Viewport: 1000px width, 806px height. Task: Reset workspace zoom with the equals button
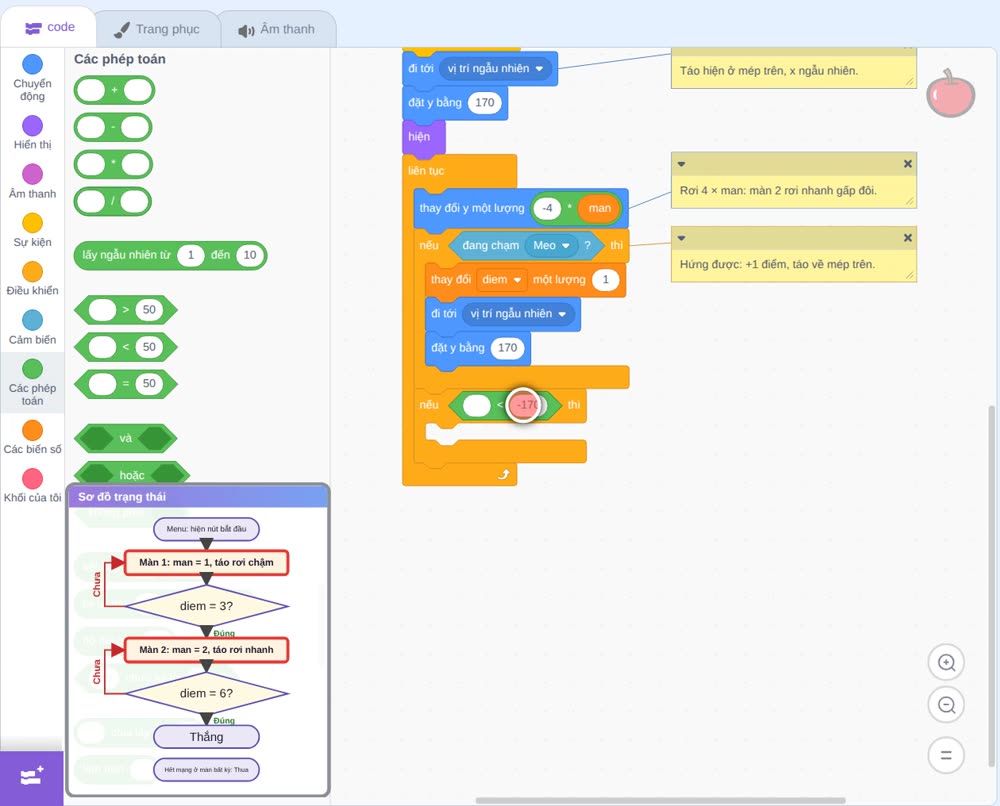coord(946,755)
